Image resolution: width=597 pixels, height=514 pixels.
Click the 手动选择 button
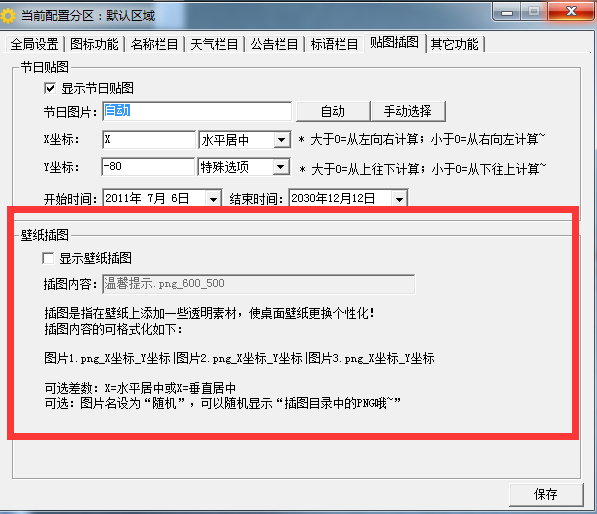[x=408, y=112]
